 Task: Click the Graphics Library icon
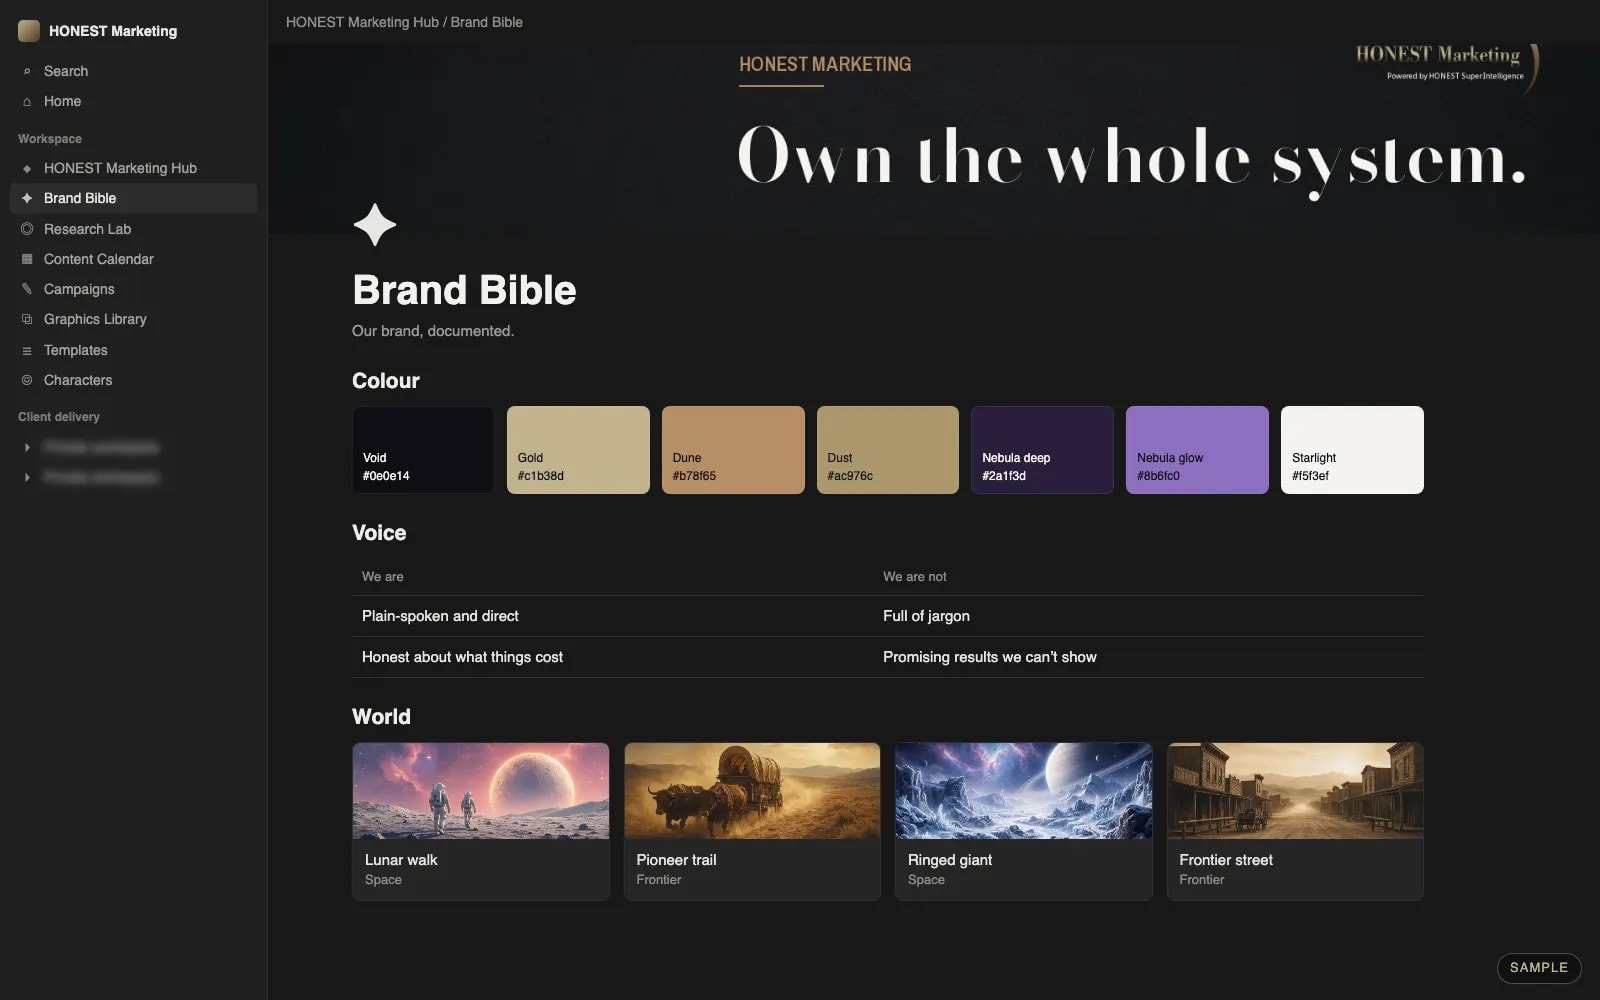coord(27,319)
